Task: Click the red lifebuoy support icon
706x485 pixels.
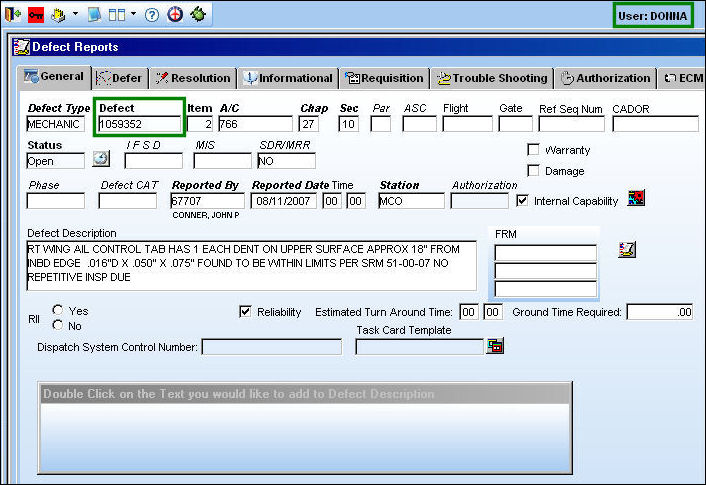Action: point(175,15)
